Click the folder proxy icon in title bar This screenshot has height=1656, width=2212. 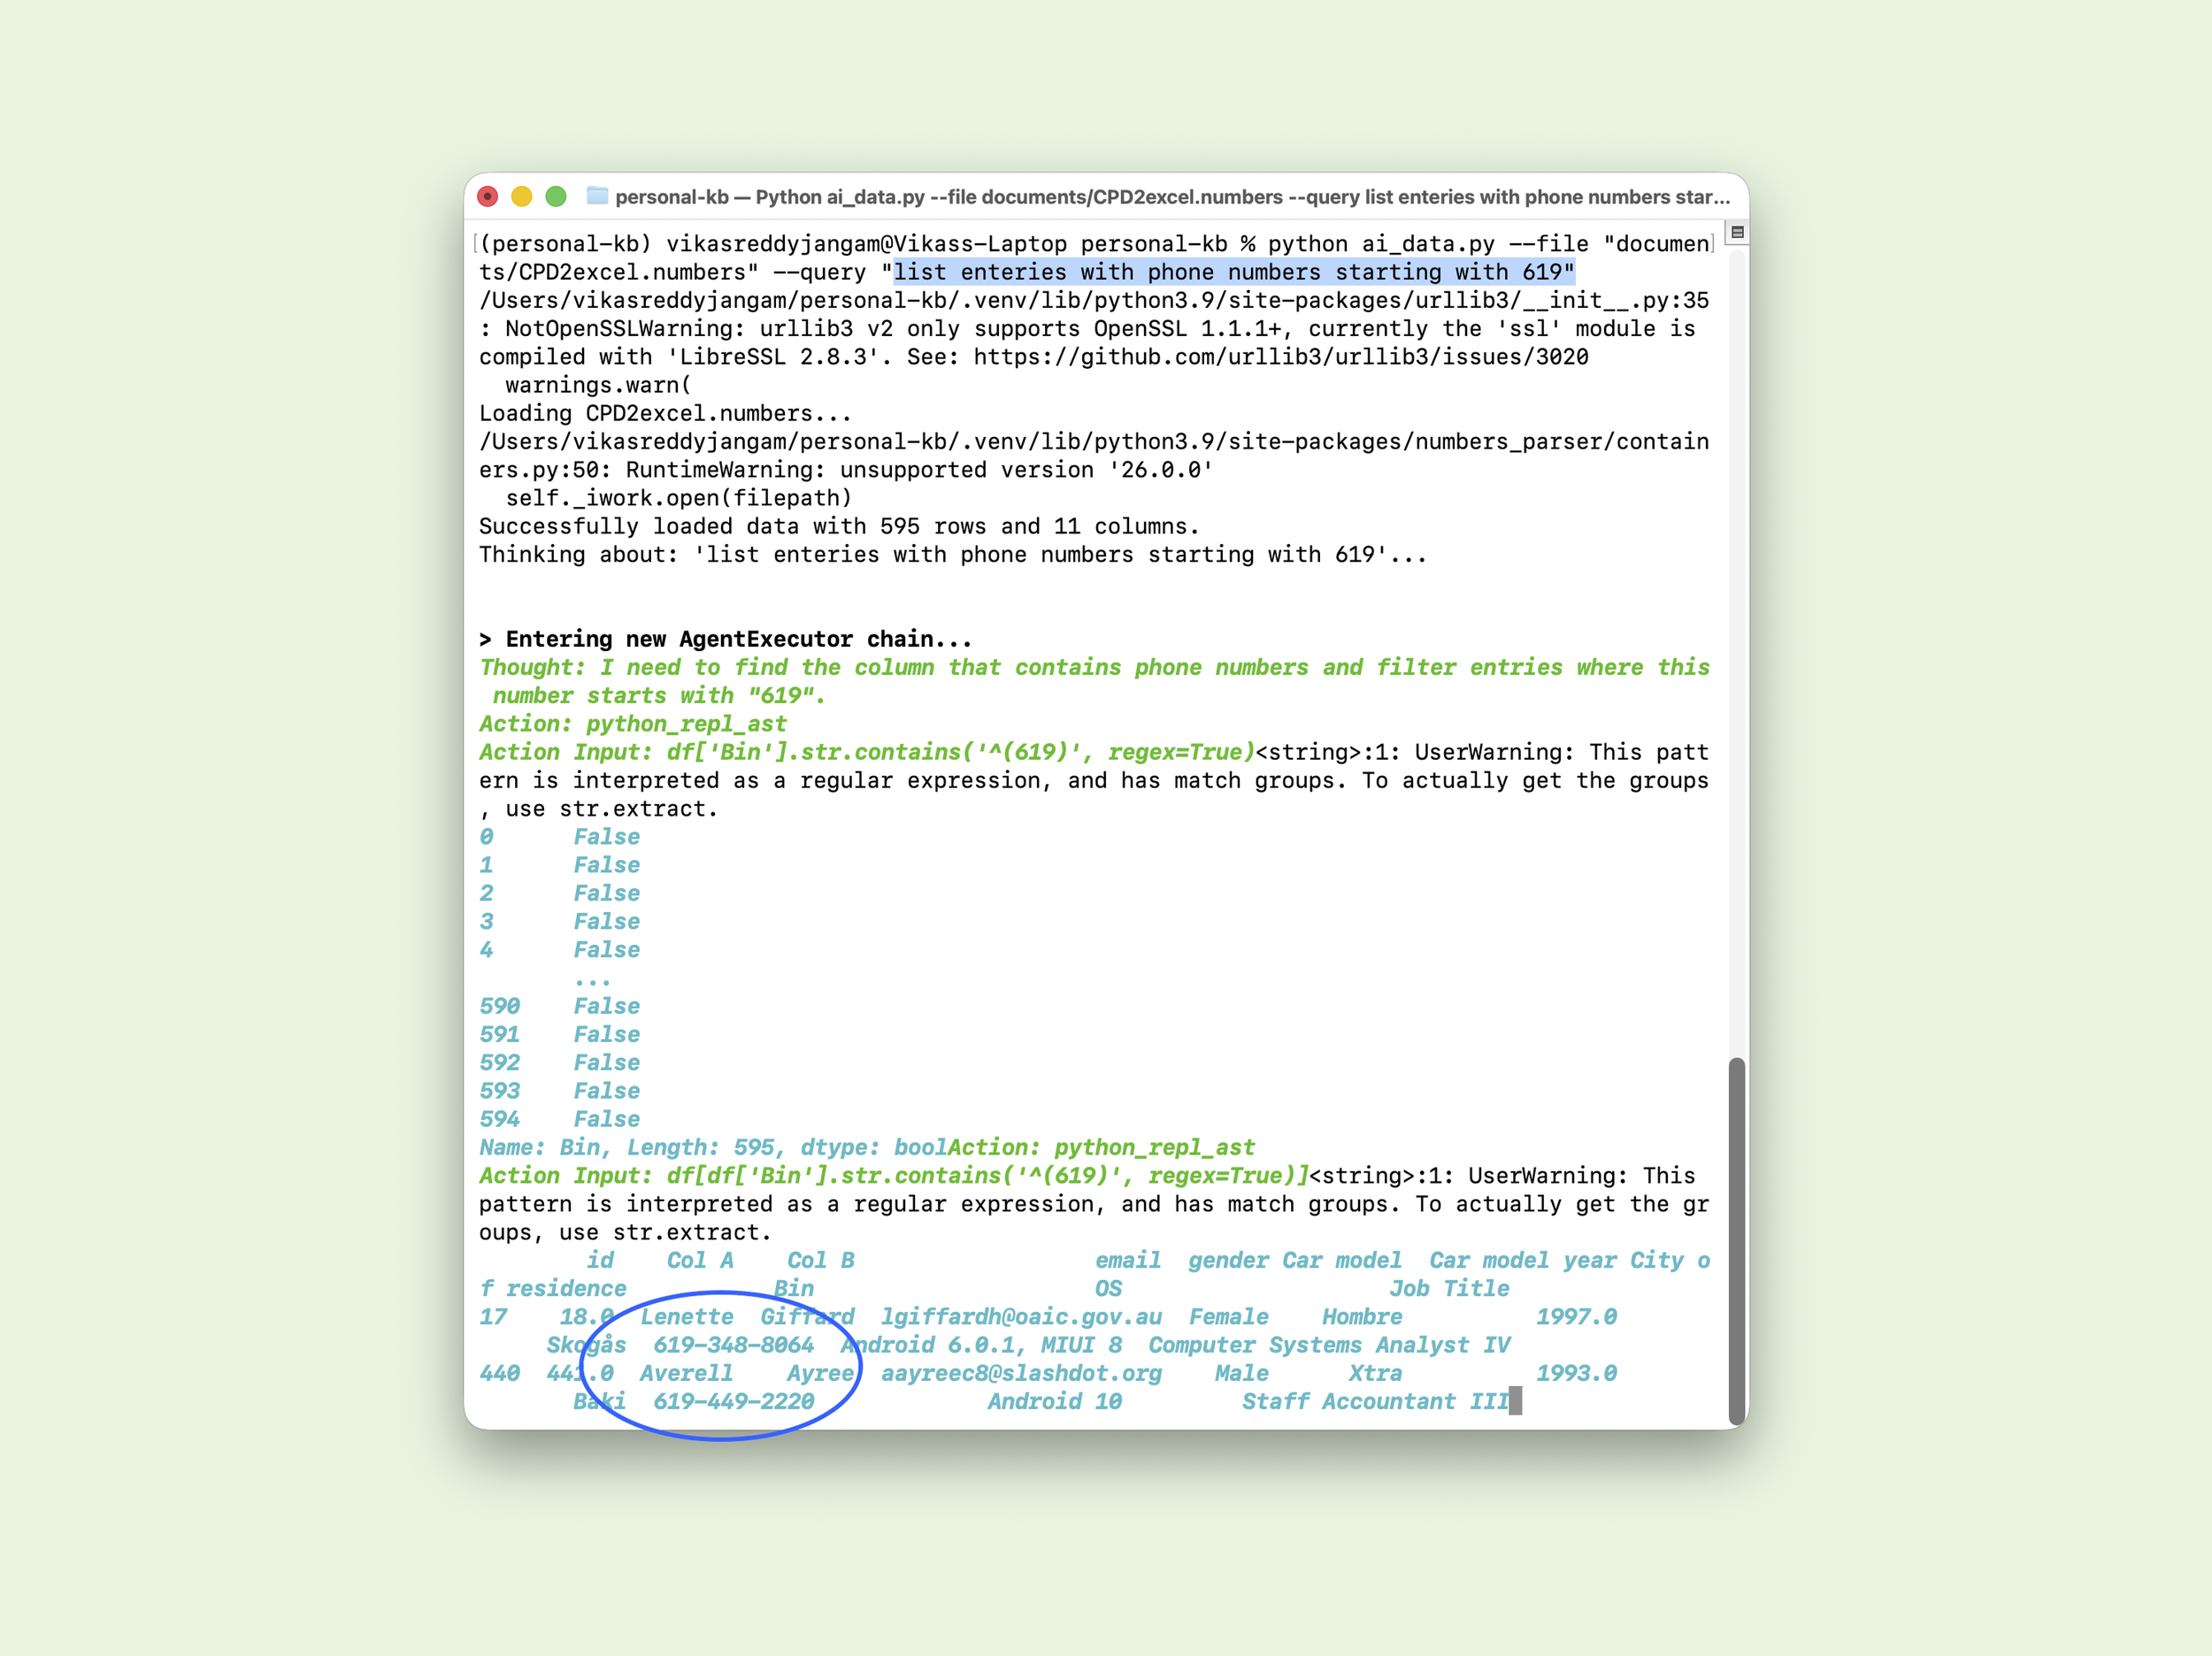pos(597,196)
